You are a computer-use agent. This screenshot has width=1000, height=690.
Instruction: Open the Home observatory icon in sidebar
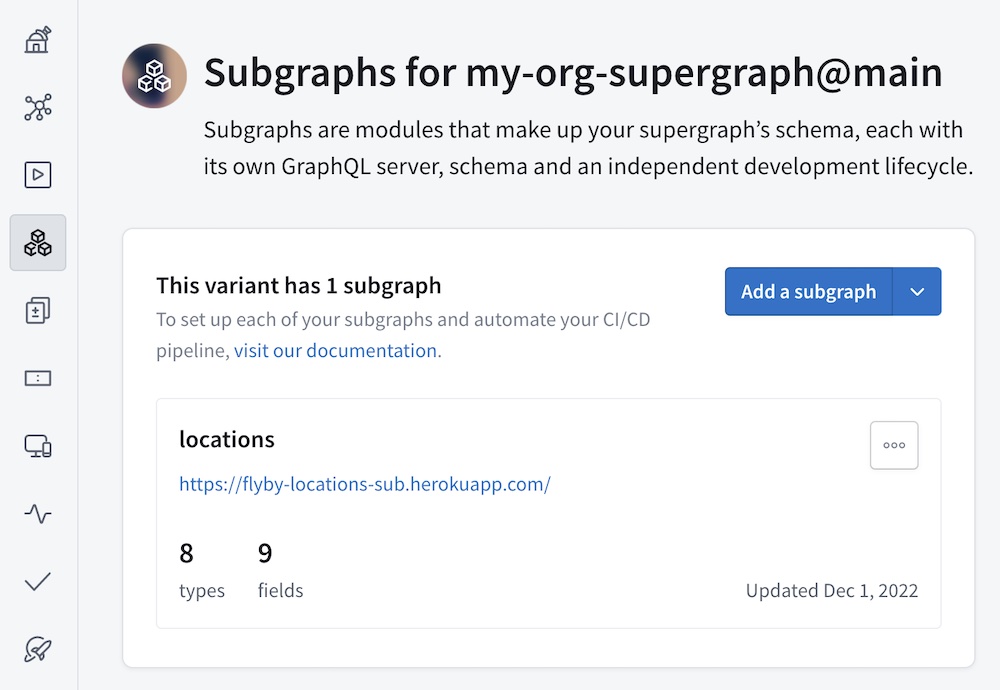point(38,38)
